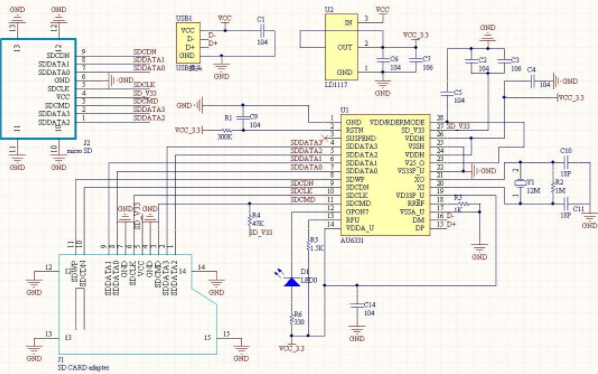Click capacitor C9 104 symbol

click(x=243, y=118)
